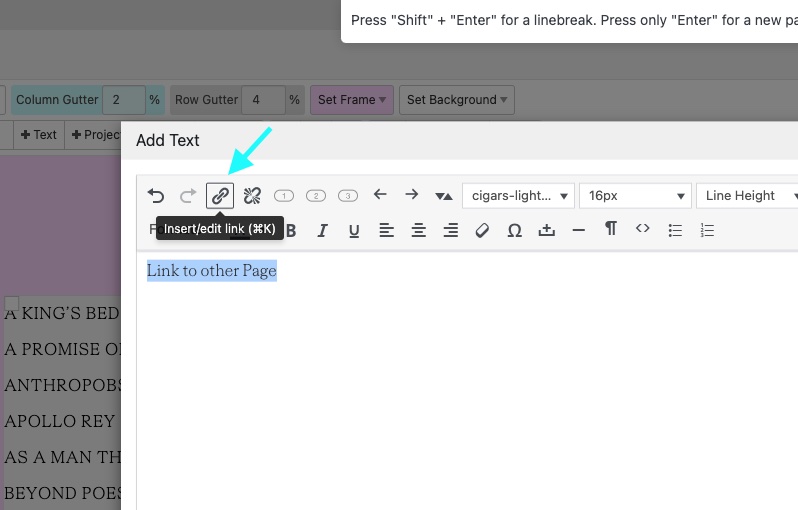Click the Column Gutter value field
This screenshot has height=510, width=798.
pos(124,100)
